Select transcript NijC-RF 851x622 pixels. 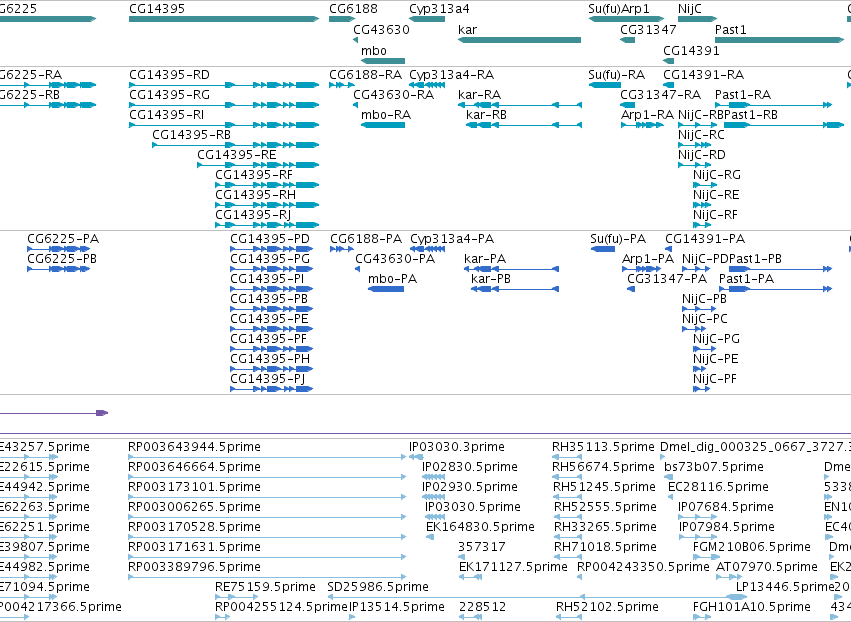pyautogui.click(x=702, y=225)
